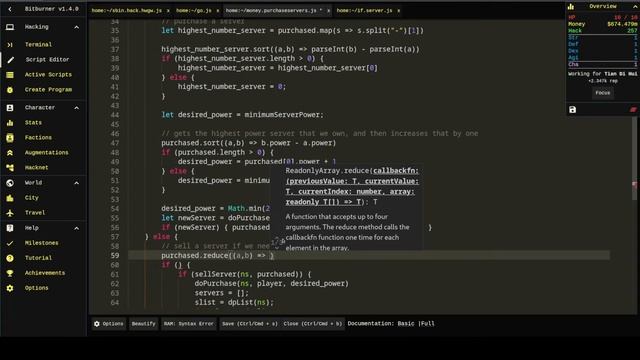
Task: Open the Factions icon in the sidebar
Action: click(x=10, y=138)
